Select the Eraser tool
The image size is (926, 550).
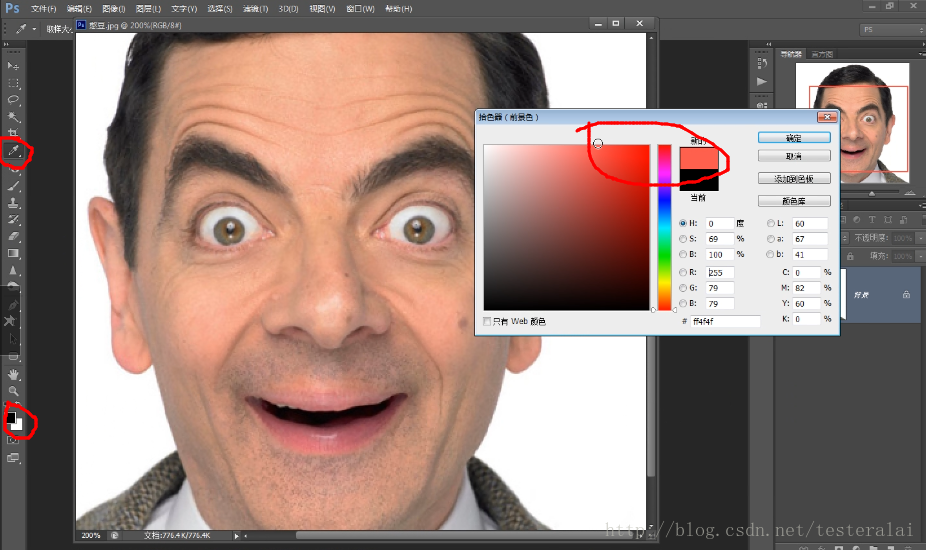13,236
